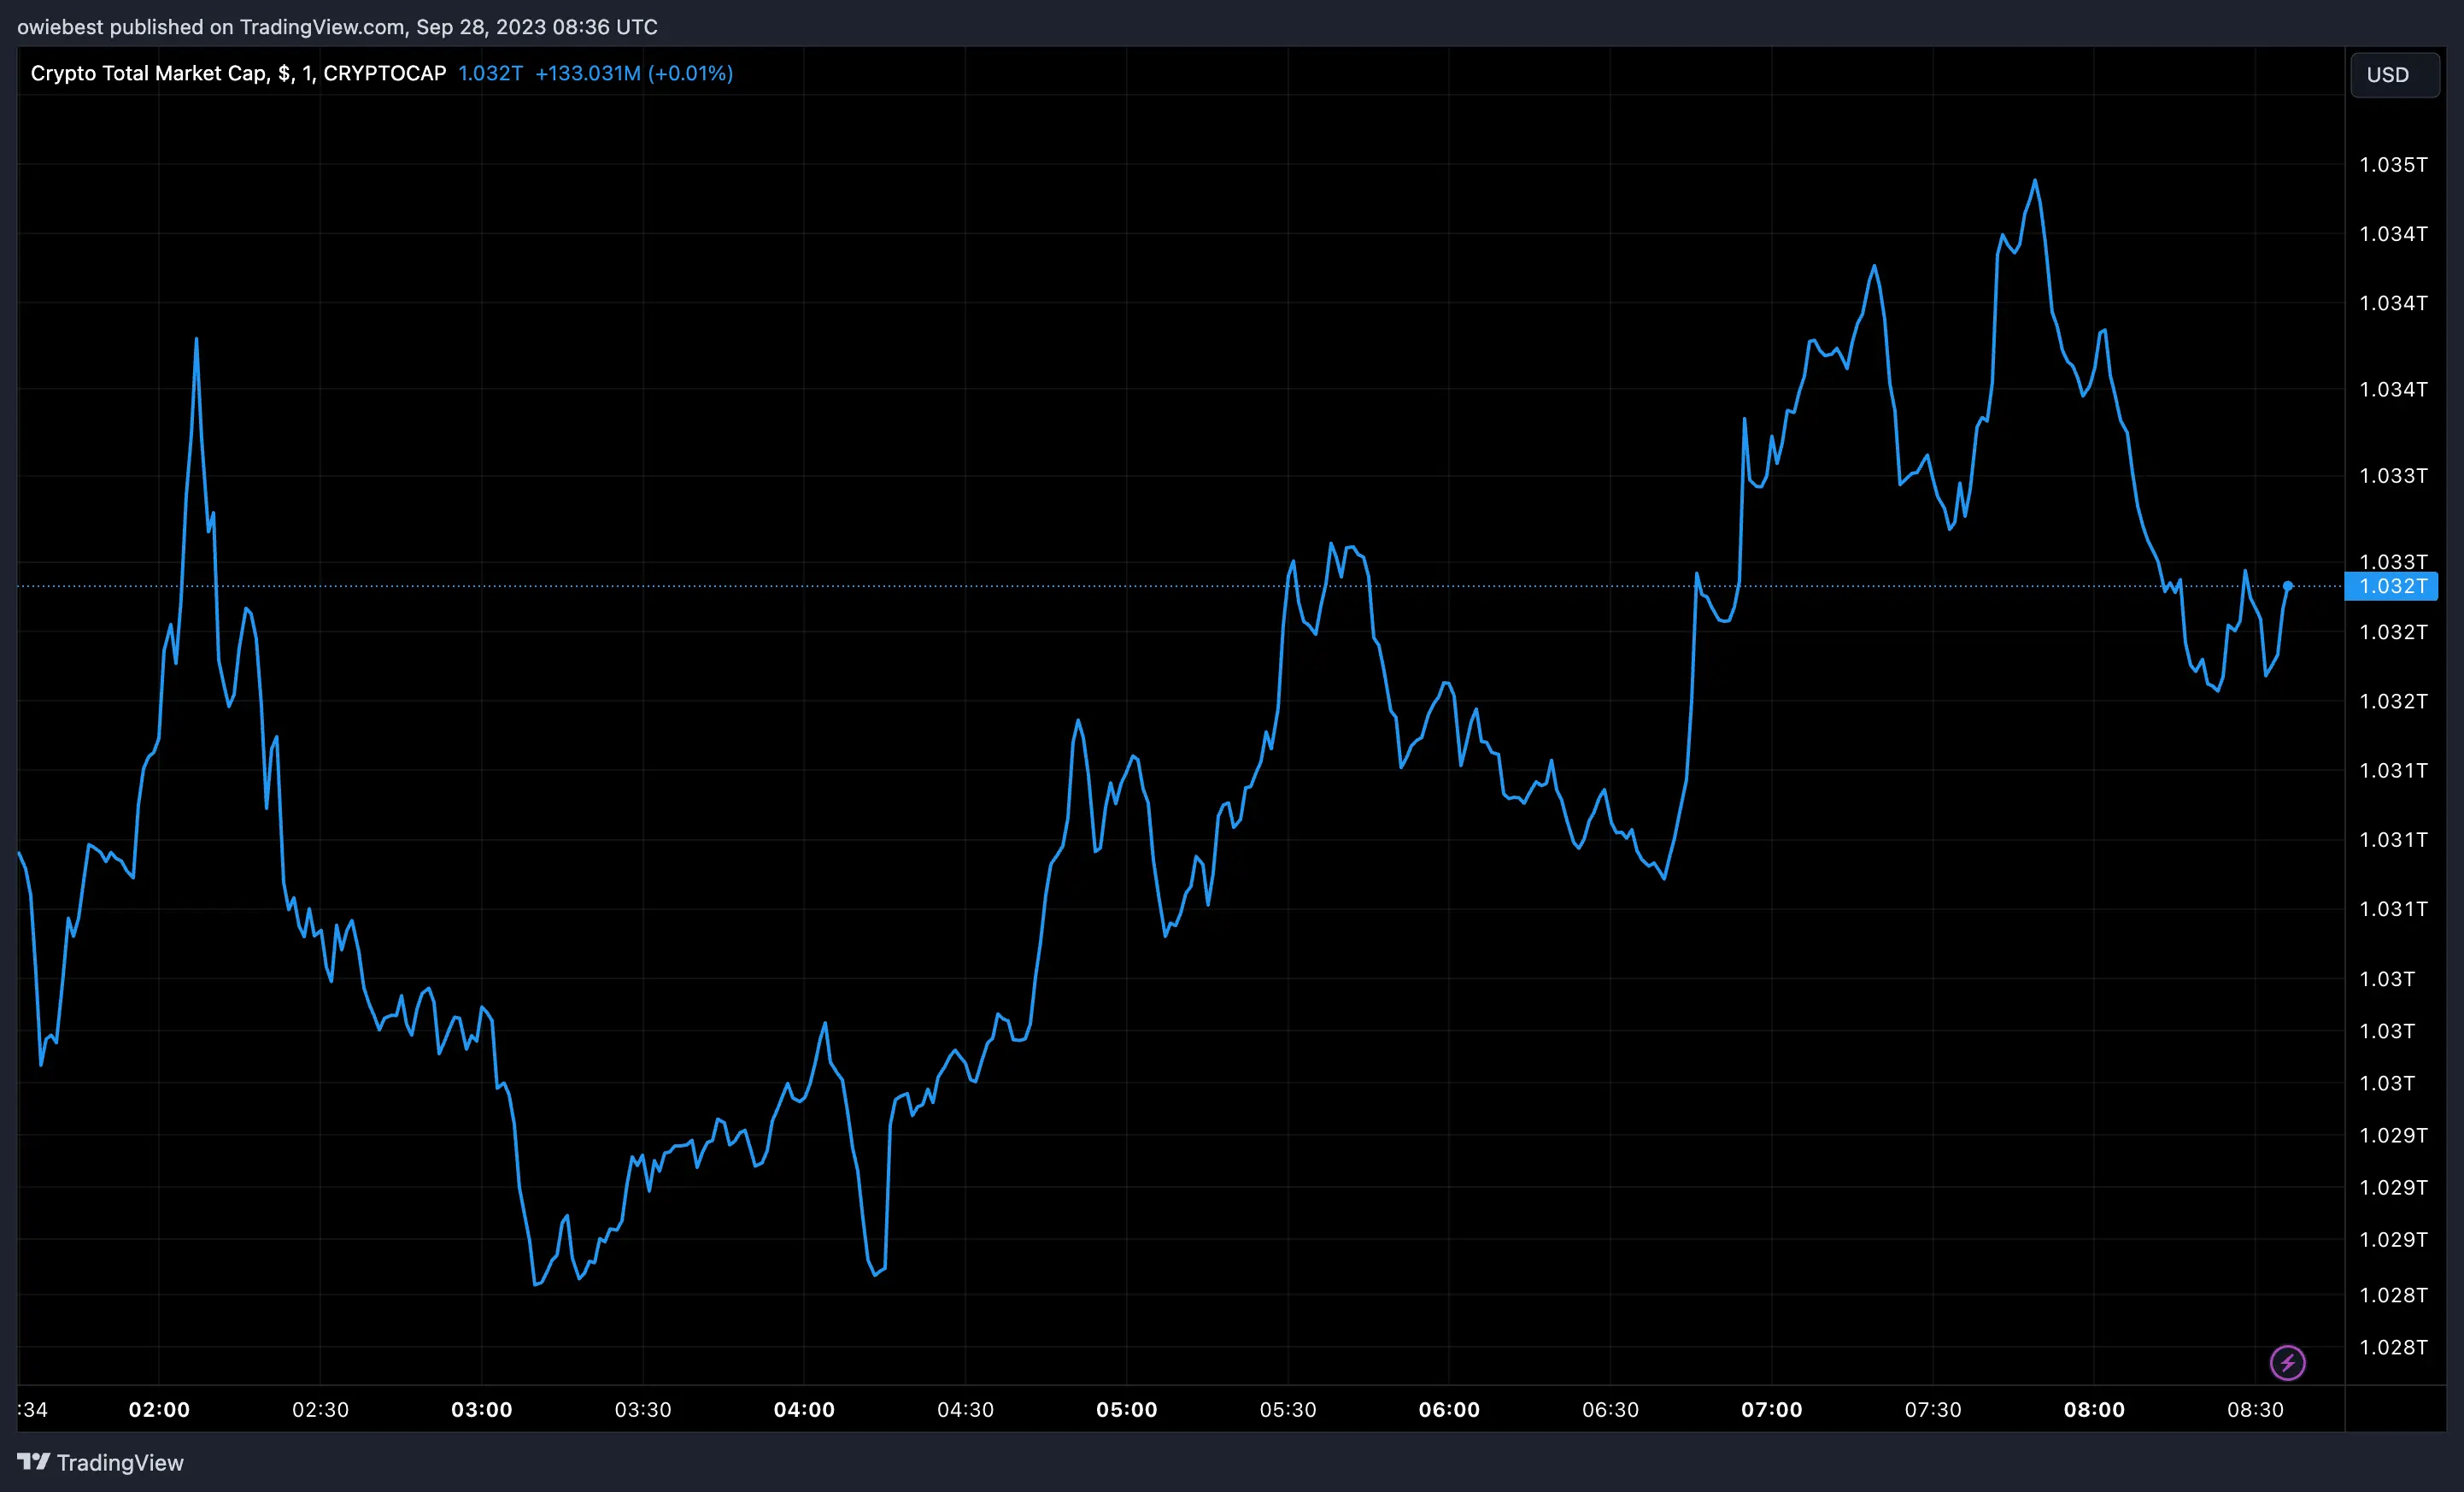This screenshot has width=2464, height=1492.
Task: Click the CRYPTOCAP symbol name in the legend
Action: coord(388,73)
